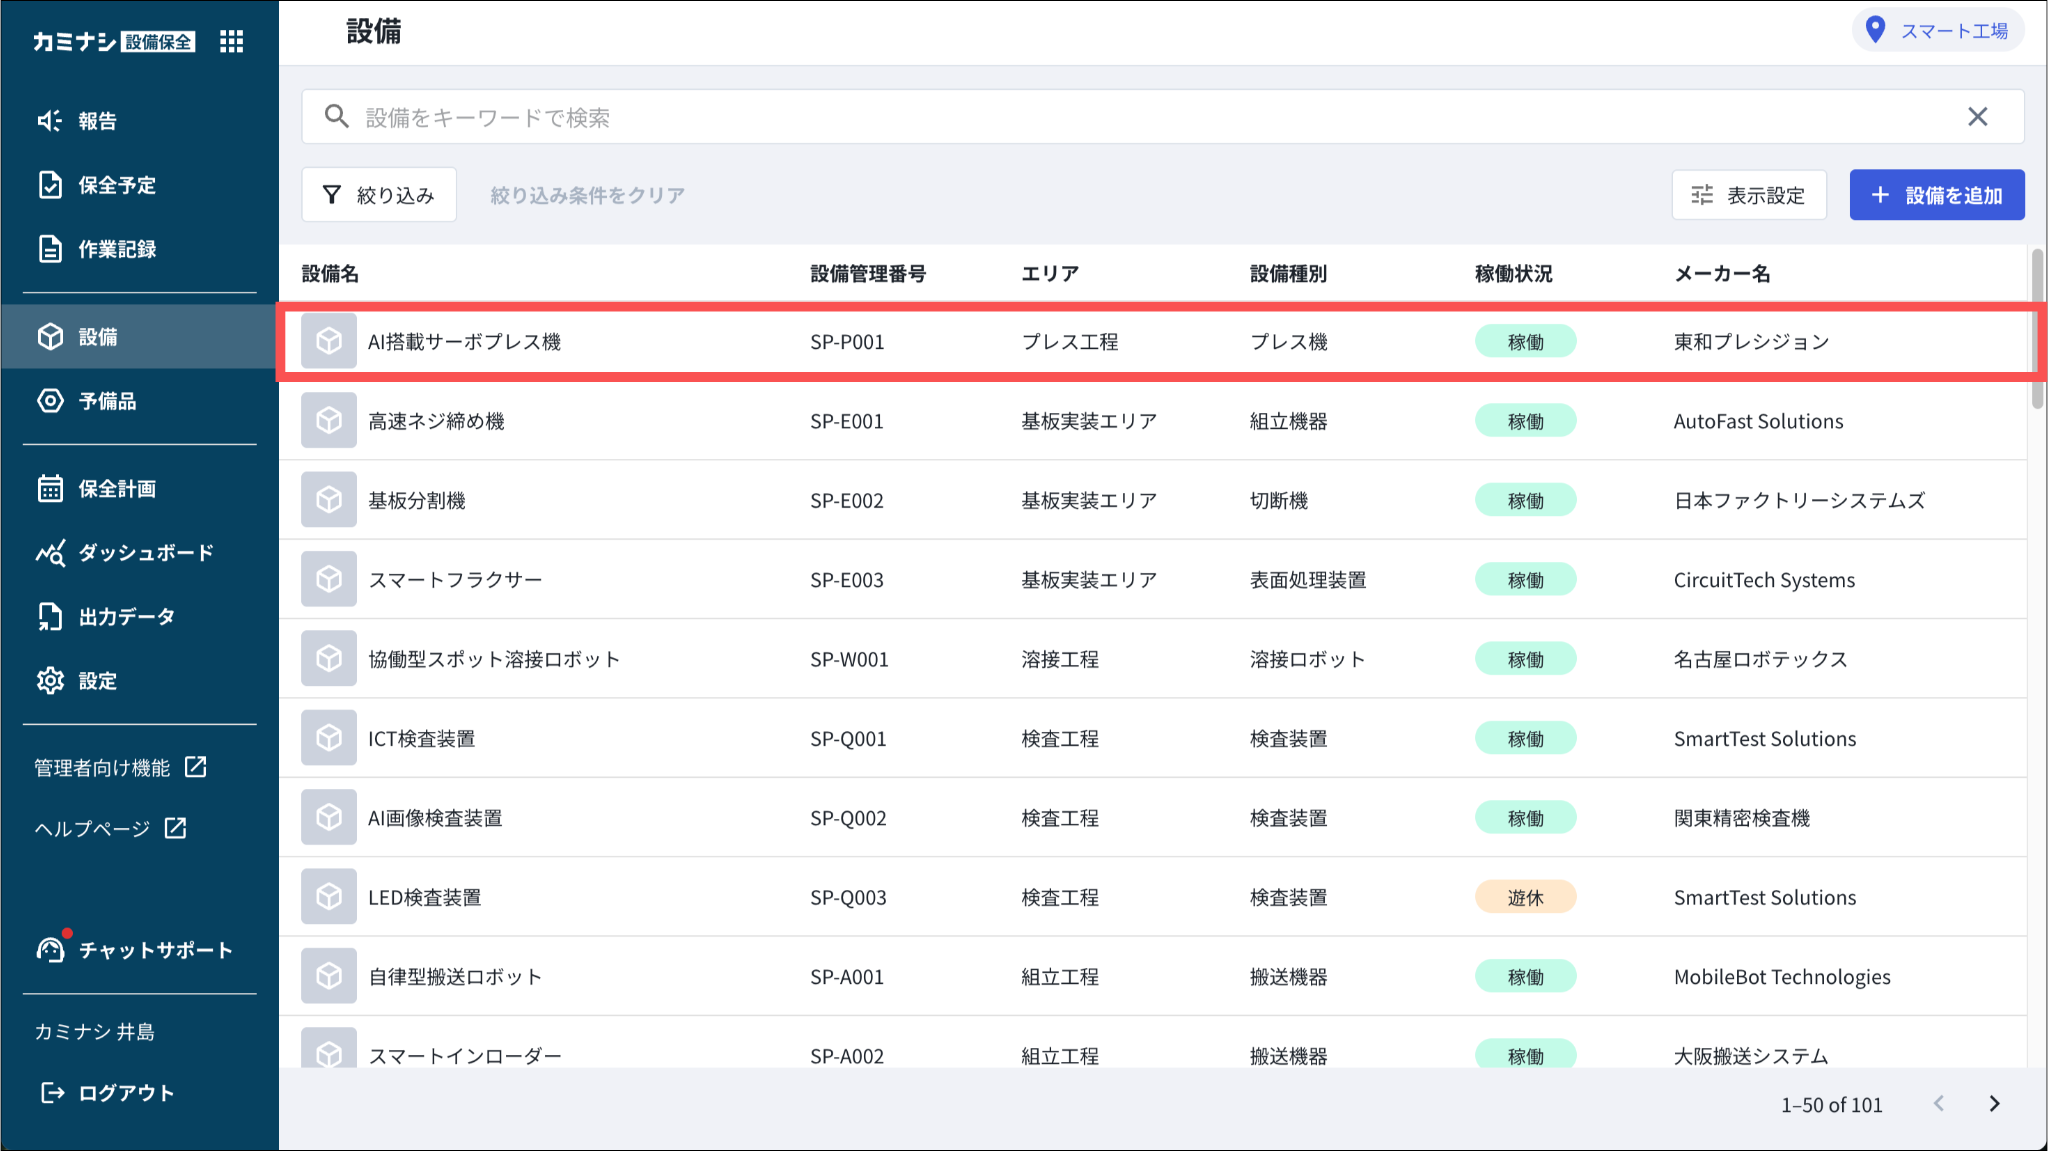This screenshot has width=2048, height=1151.
Task: Go to next page with right chevron
Action: [x=1994, y=1104]
